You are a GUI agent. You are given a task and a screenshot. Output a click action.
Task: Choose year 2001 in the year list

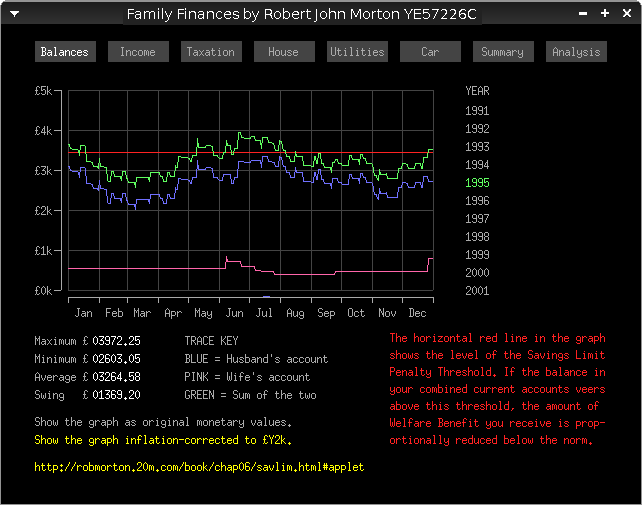pyautogui.click(x=477, y=291)
